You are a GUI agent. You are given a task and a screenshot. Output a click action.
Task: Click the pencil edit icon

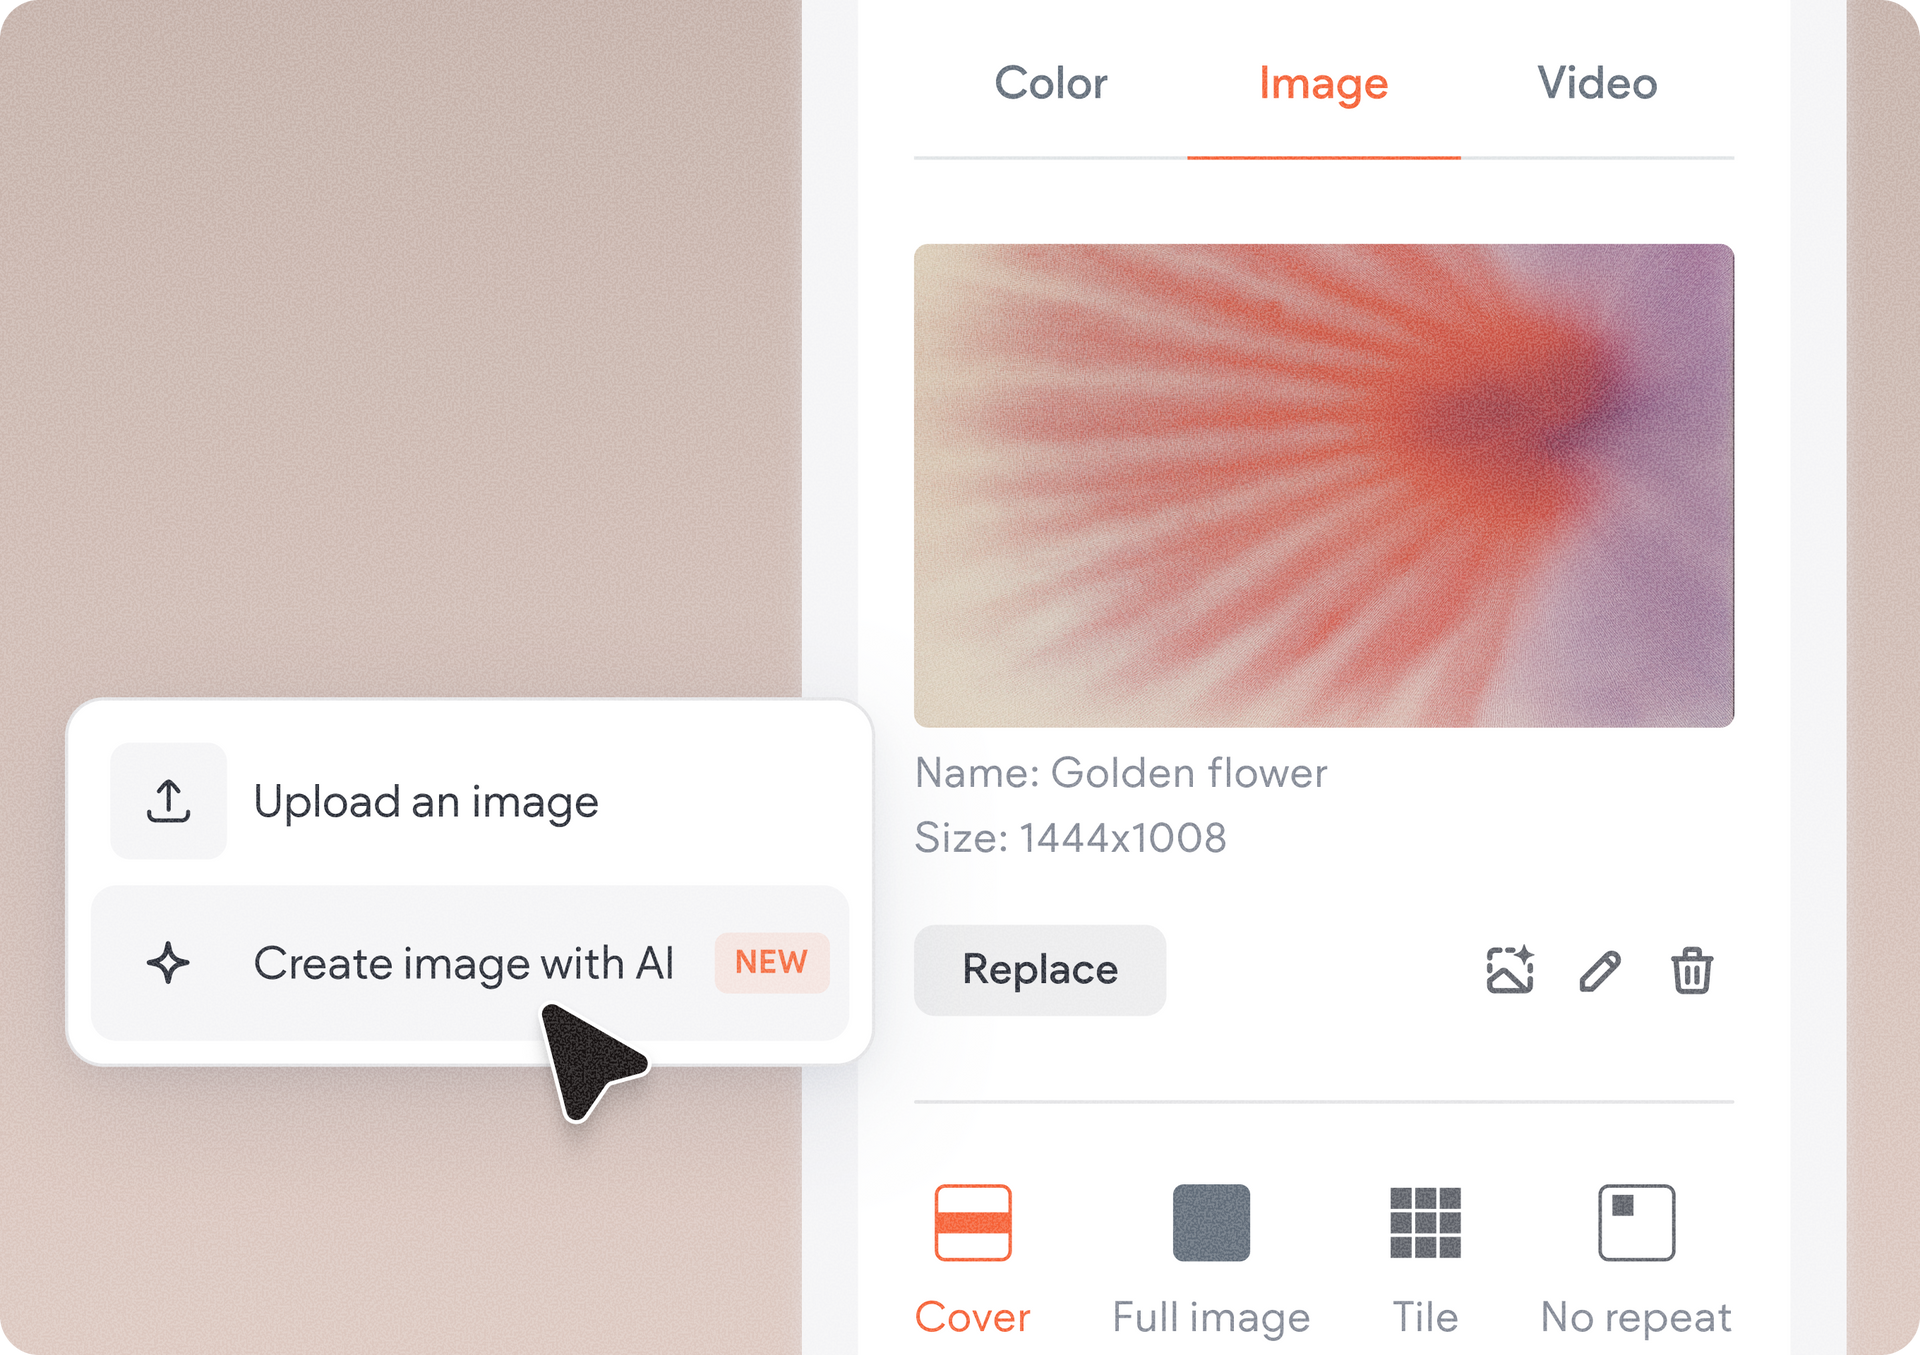[1600, 971]
